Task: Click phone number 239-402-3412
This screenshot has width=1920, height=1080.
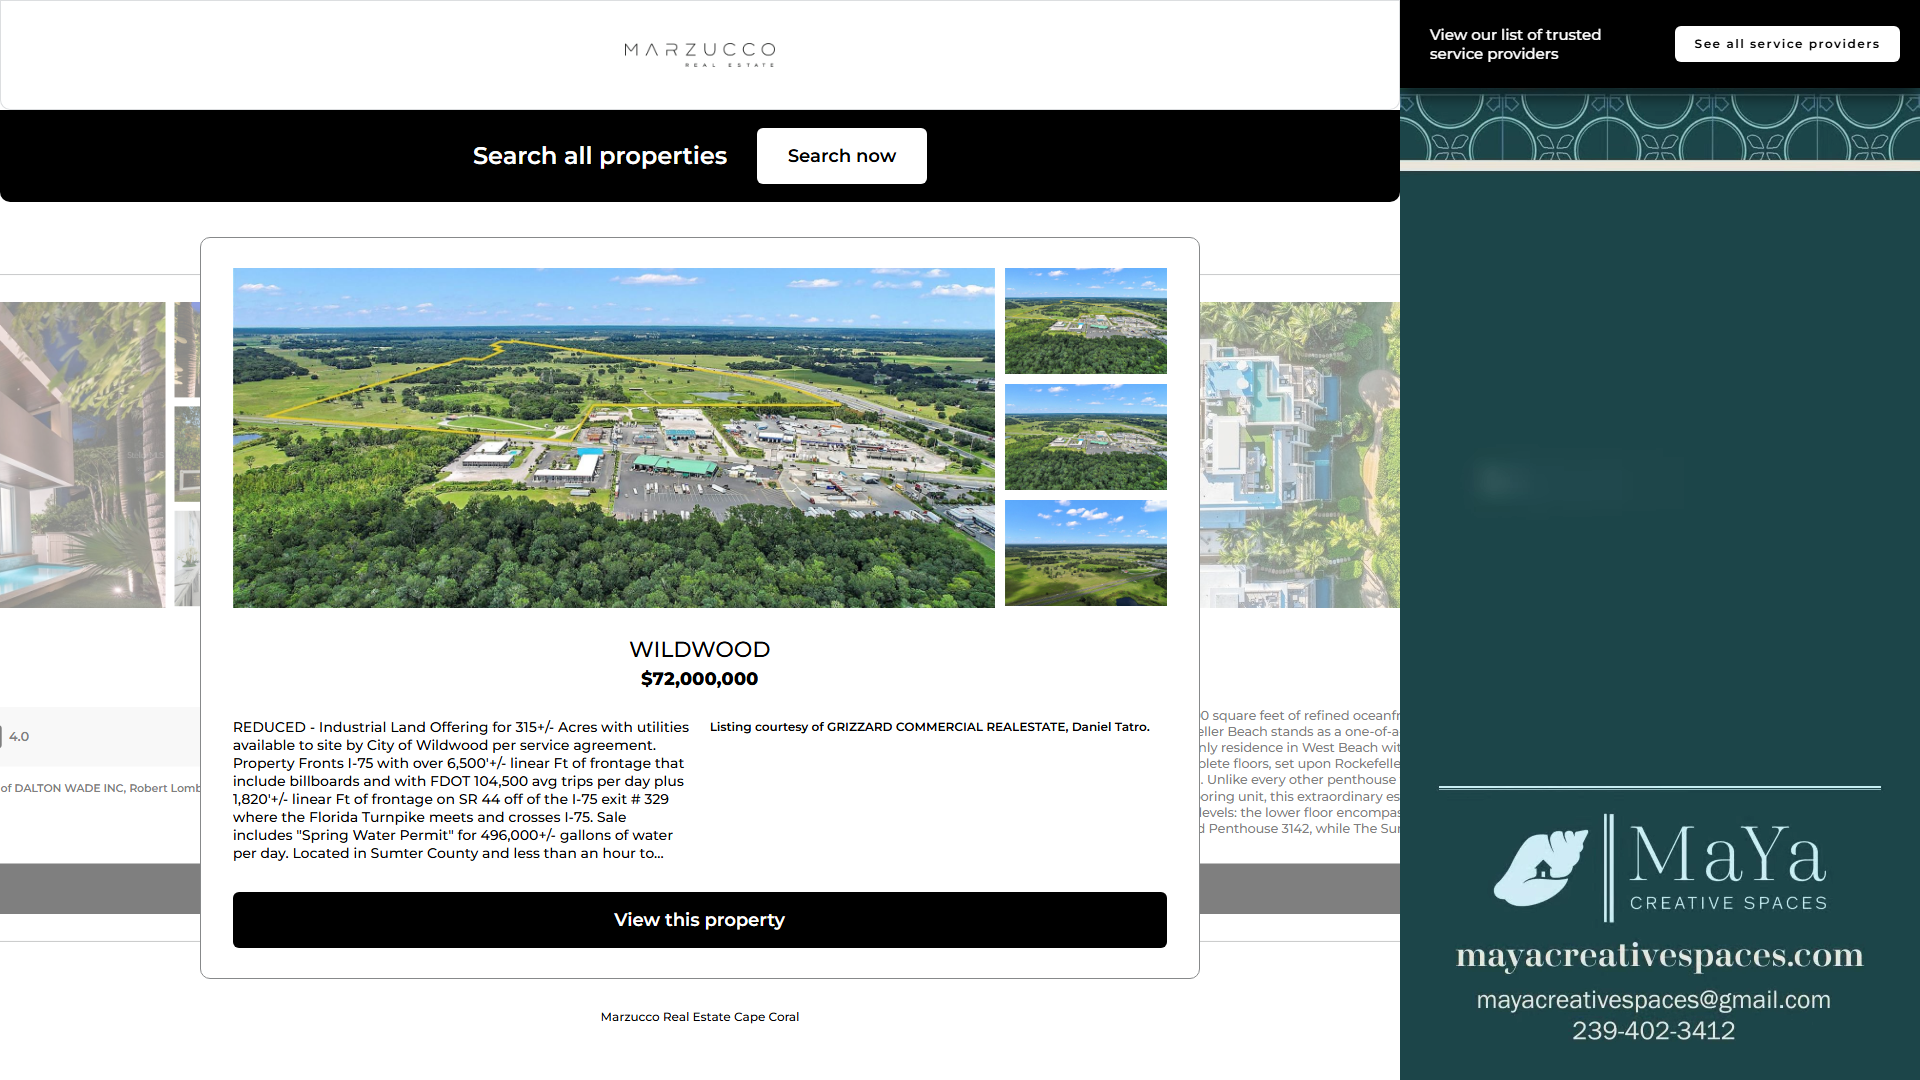Action: coord(1653,1031)
